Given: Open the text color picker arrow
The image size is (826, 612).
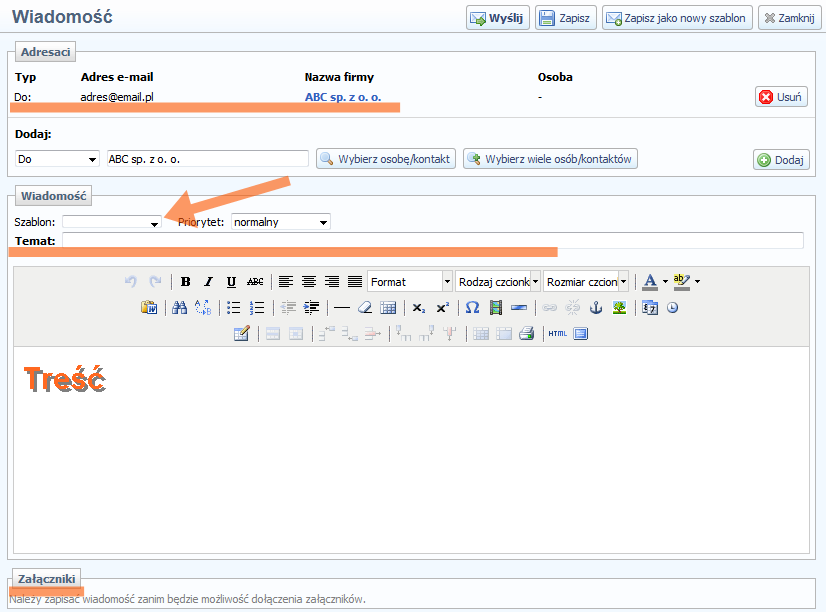Looking at the screenshot, I should click(x=665, y=282).
